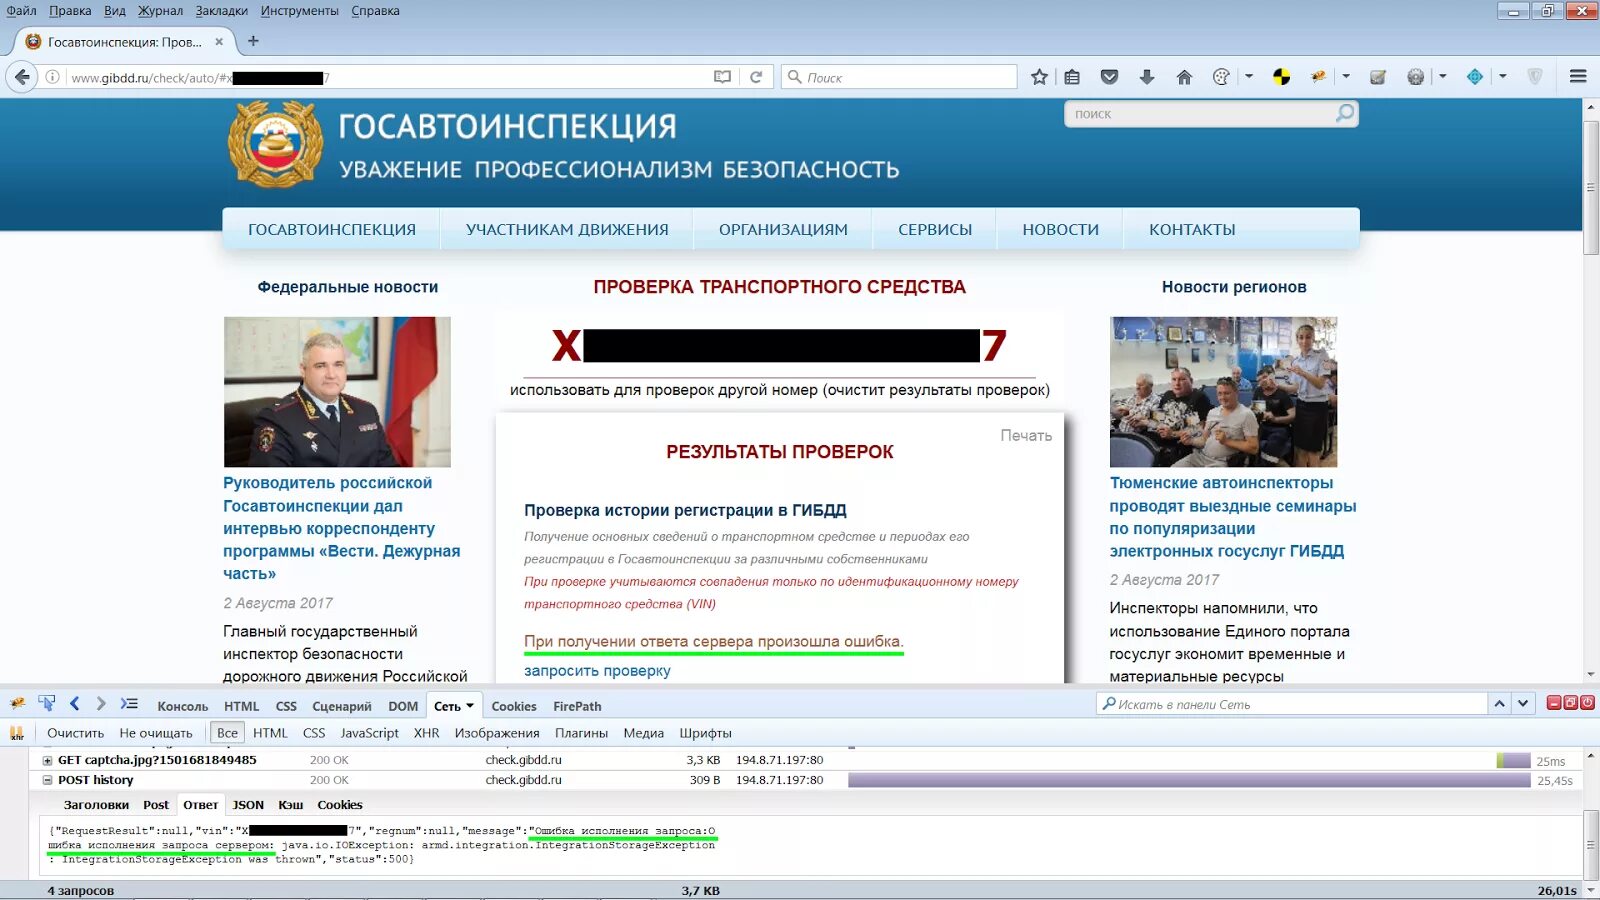Viewport: 1600px width, 900px height.
Task: Toggle the Медиа network filter
Action: coord(643,733)
